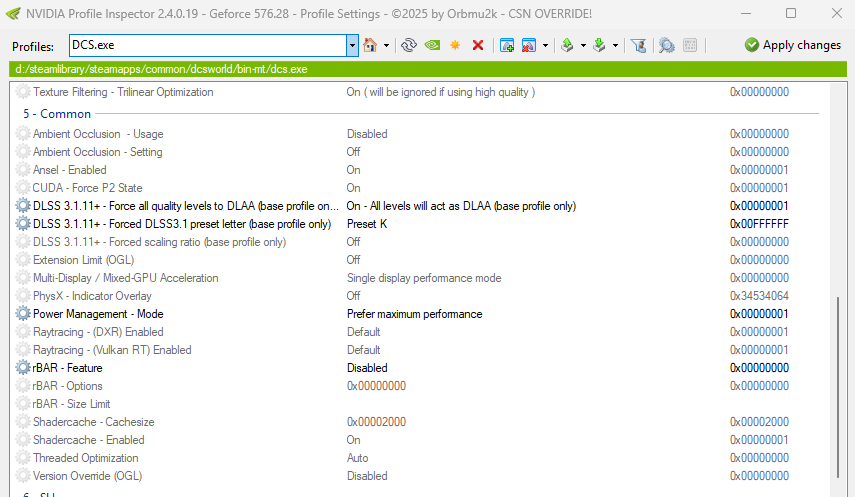Click gear icon for DLSS Force all quality levels
This screenshot has height=497, width=855.
click(23, 206)
